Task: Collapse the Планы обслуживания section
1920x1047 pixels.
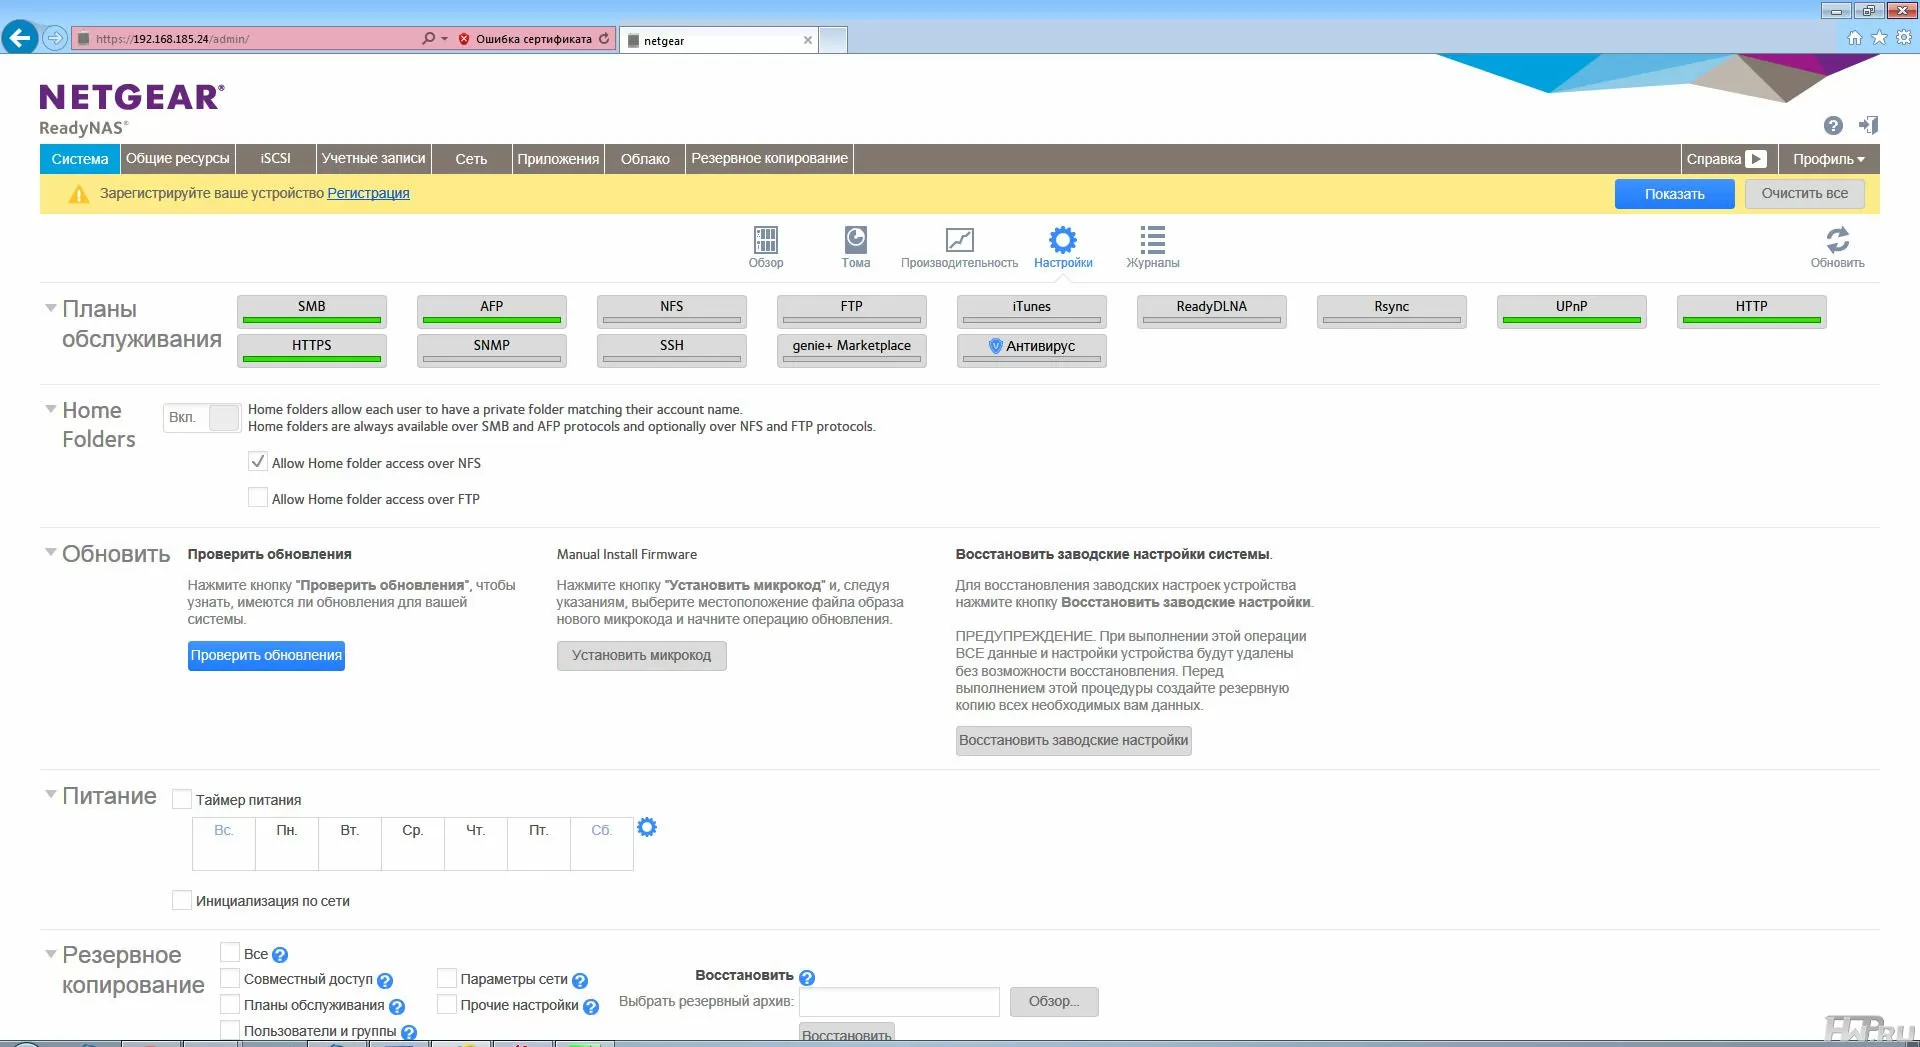Action: tap(50, 308)
